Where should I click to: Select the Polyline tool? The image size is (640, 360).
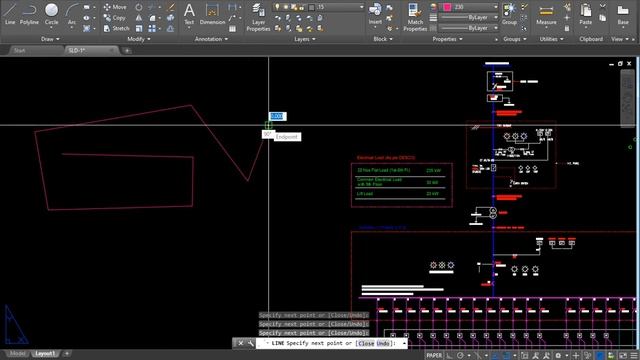coord(29,13)
